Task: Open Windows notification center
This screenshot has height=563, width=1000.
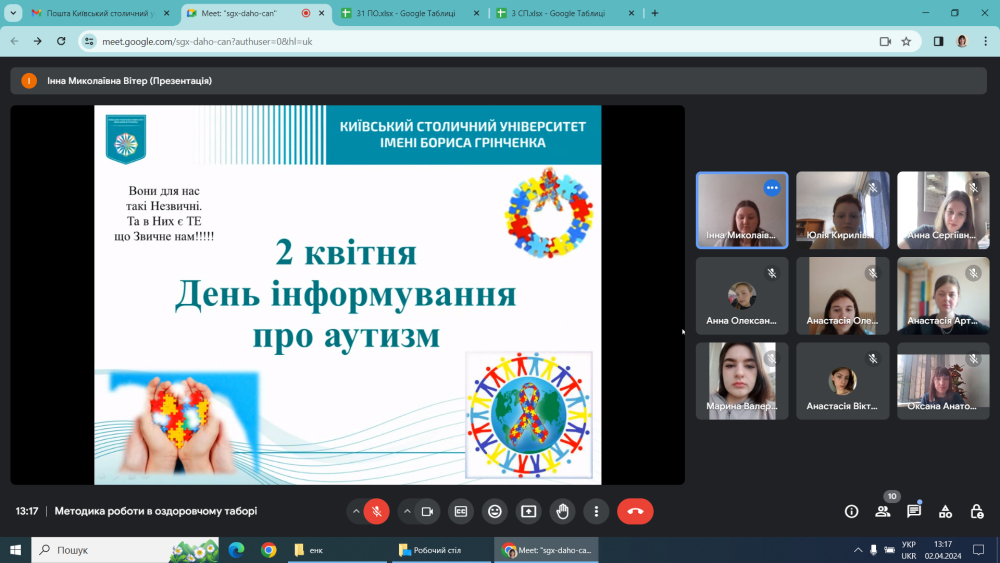Action: click(x=979, y=550)
